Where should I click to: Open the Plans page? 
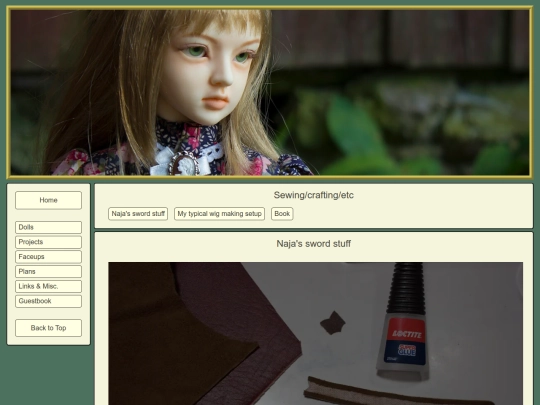48,272
